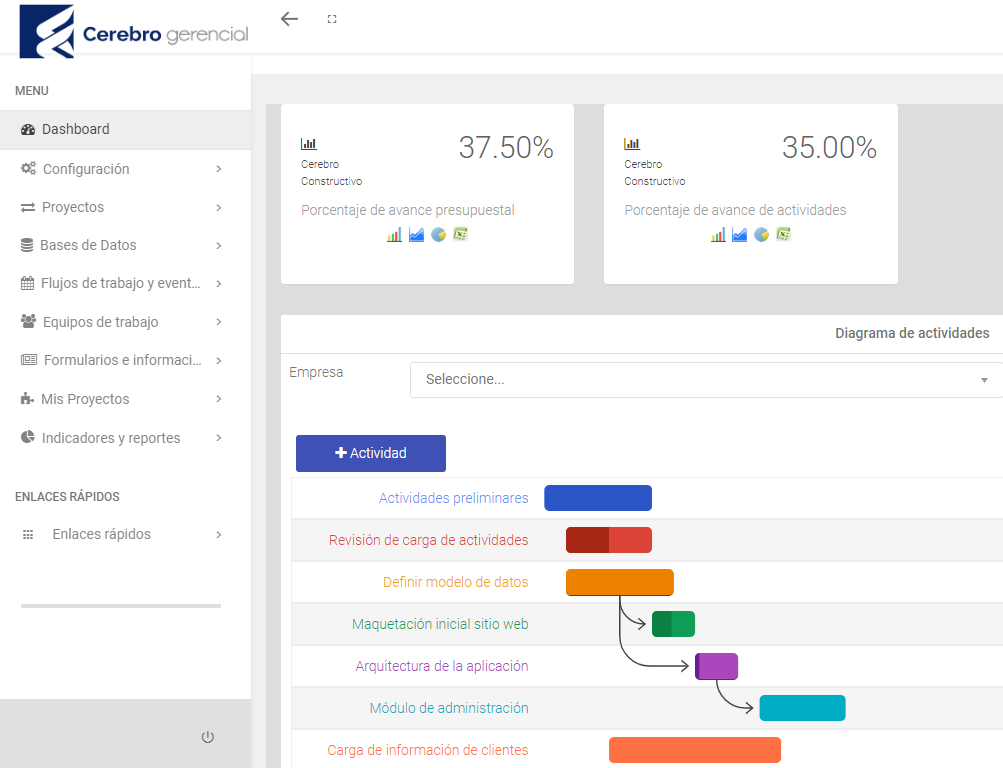Click the Actividades preliminares label link

453,498
